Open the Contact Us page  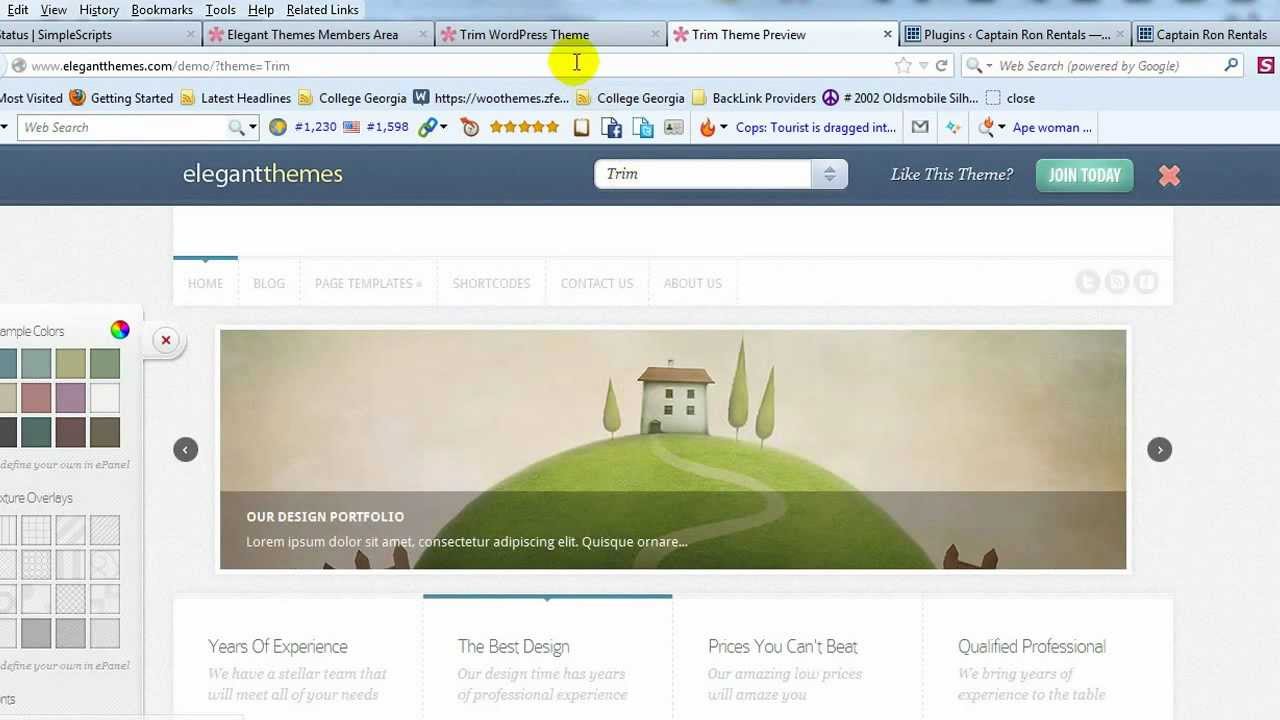[597, 283]
